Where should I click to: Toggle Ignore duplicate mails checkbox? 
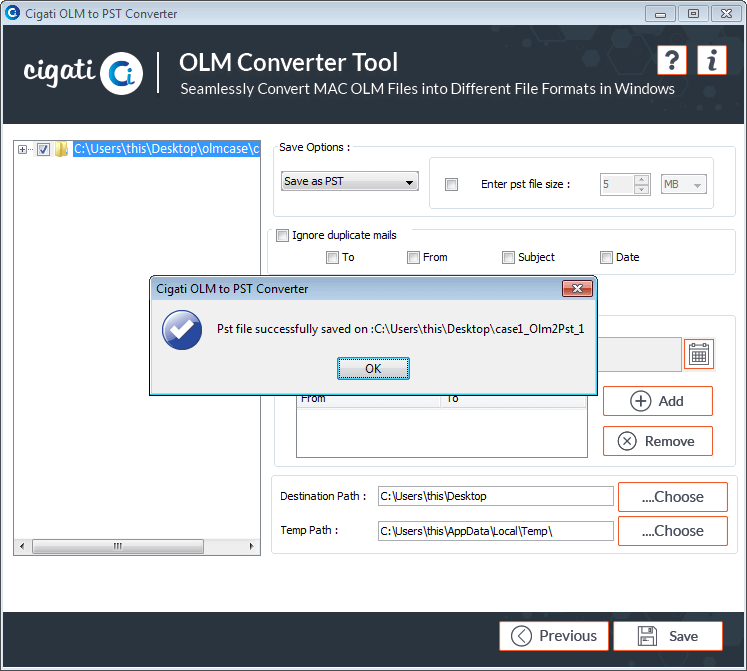pos(283,235)
